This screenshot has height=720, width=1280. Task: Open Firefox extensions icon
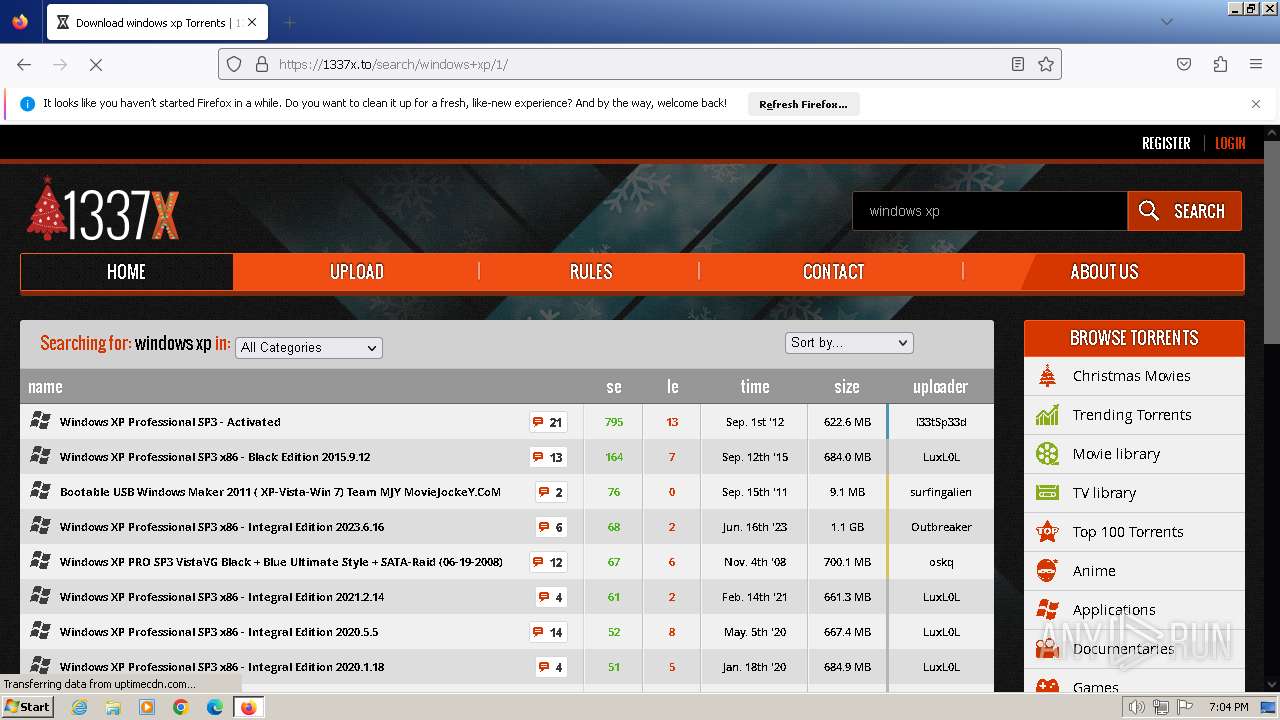click(x=1220, y=64)
